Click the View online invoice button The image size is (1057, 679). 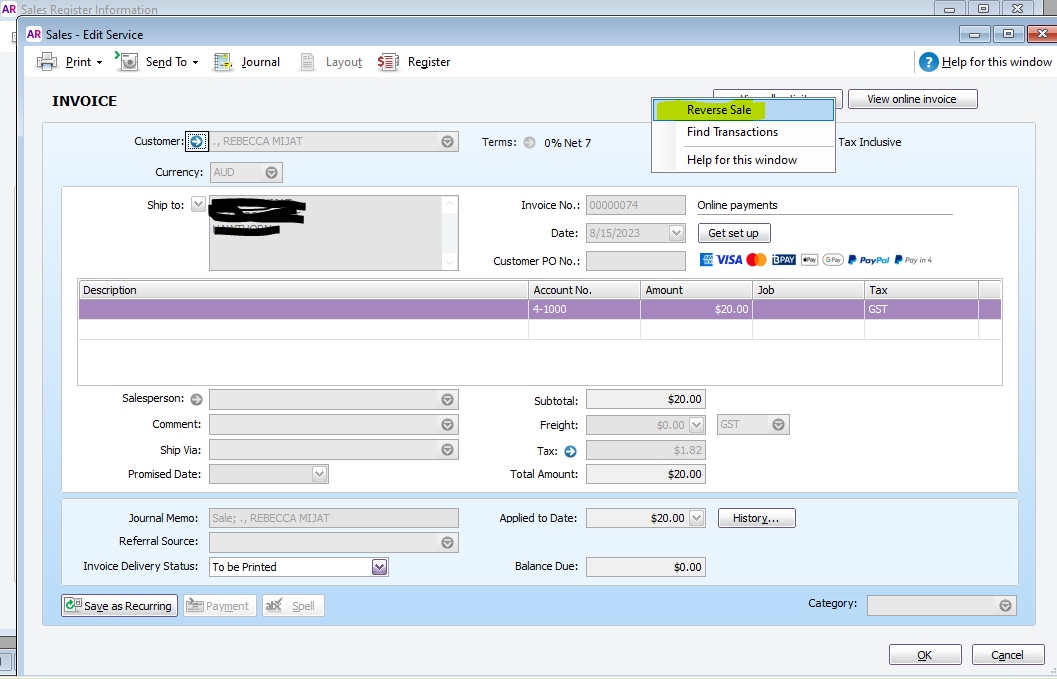(911, 99)
